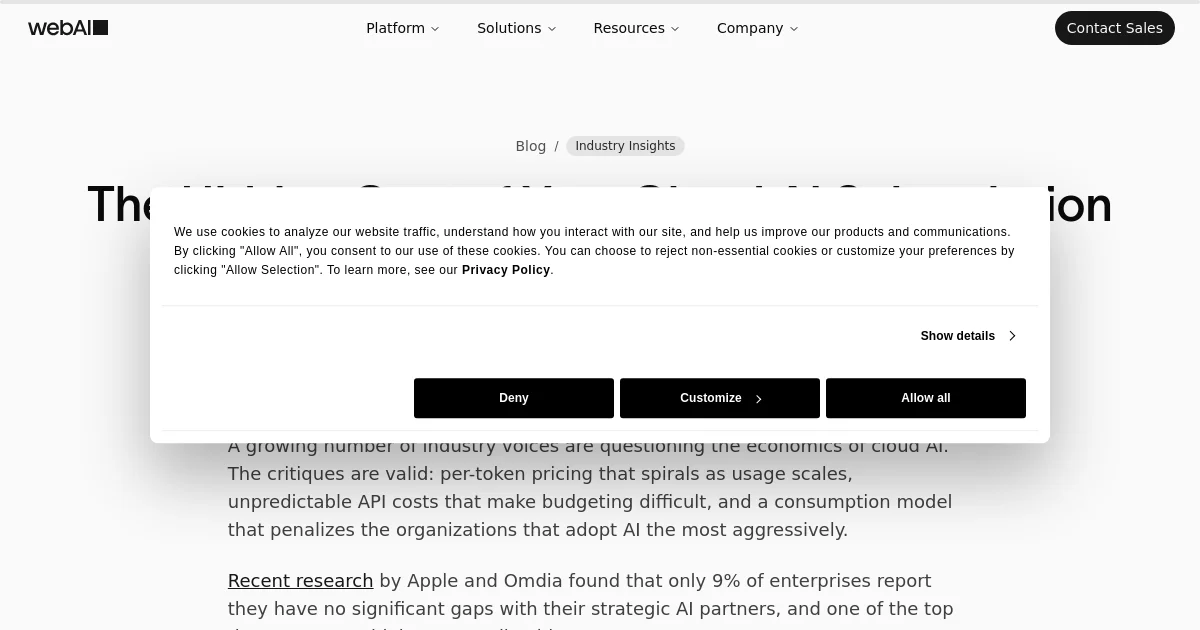Follow the Recent research link
The height and width of the screenshot is (630, 1200).
[x=300, y=581]
